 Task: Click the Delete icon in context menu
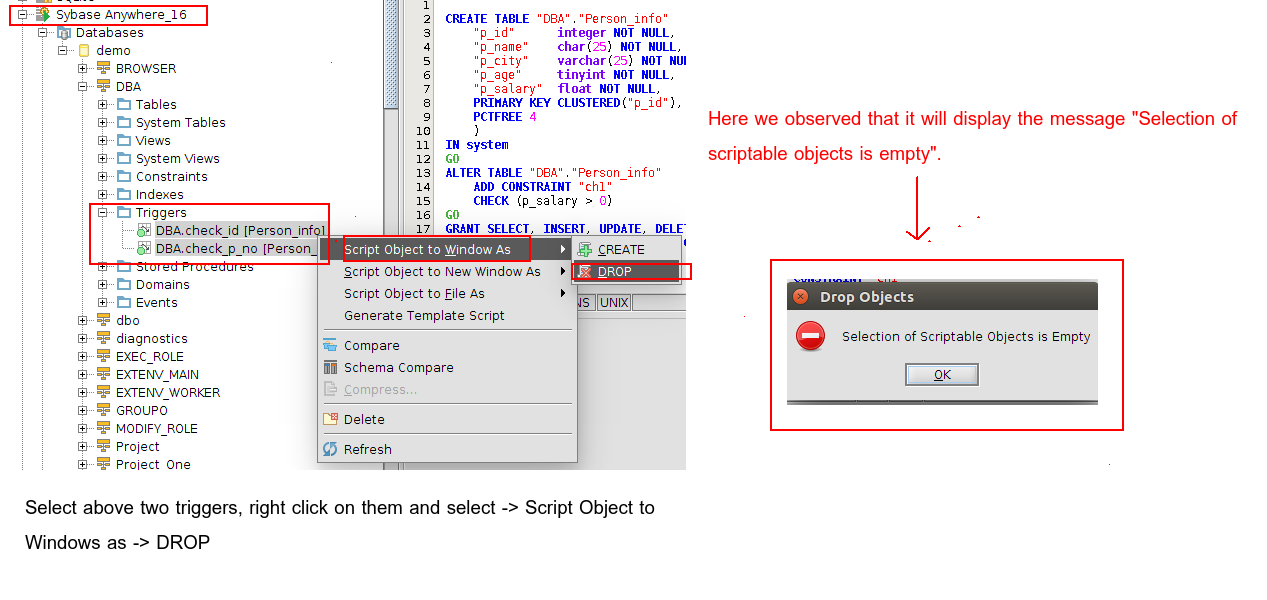click(330, 420)
